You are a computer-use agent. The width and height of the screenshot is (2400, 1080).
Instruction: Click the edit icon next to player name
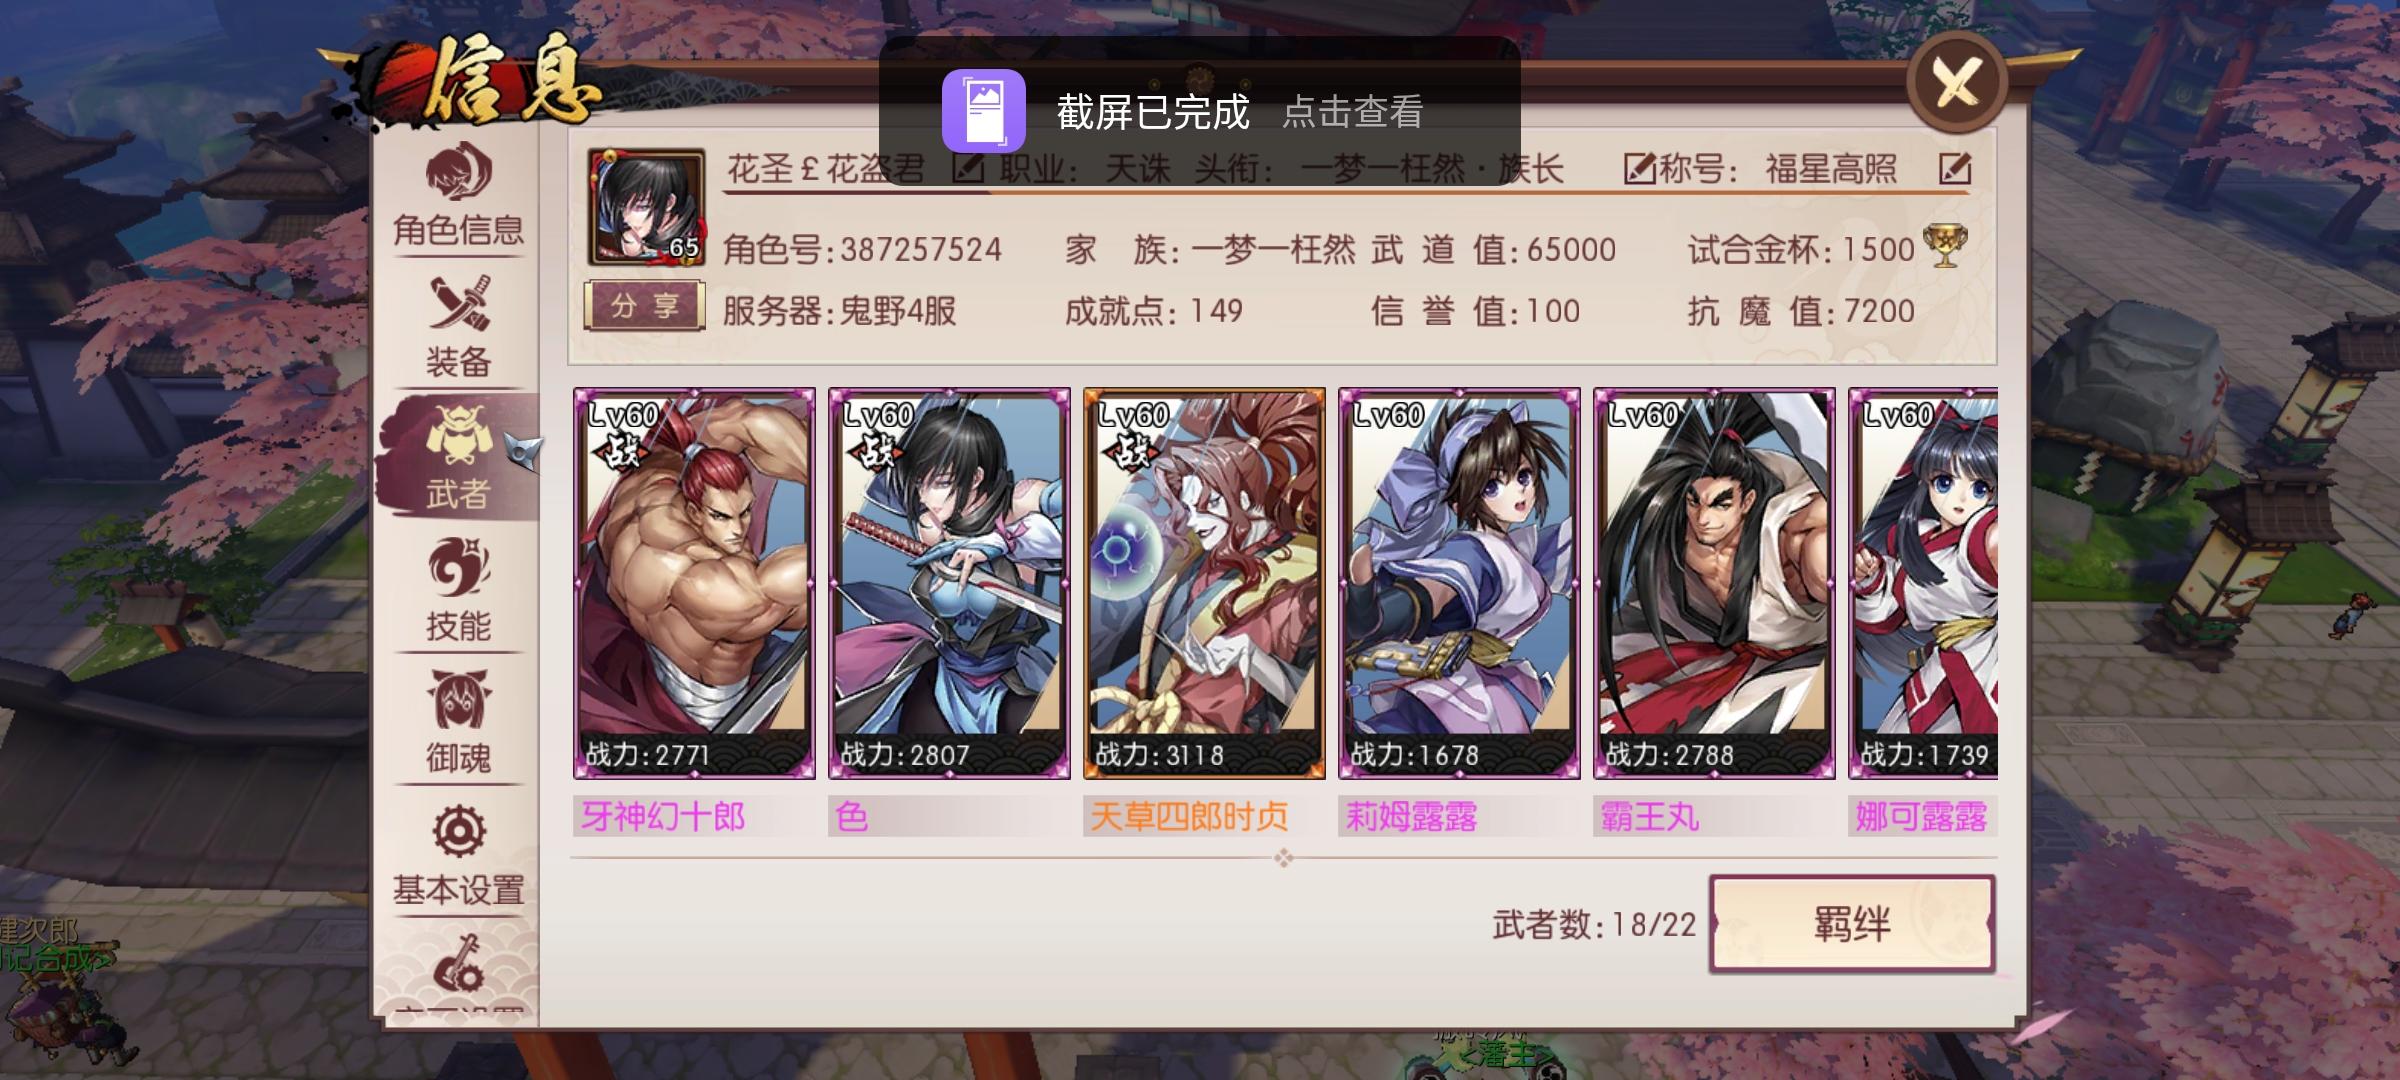tap(967, 169)
